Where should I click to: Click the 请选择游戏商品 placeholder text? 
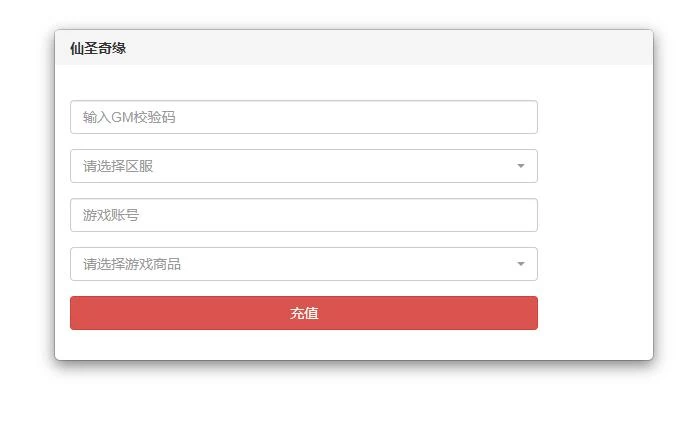click(x=132, y=264)
